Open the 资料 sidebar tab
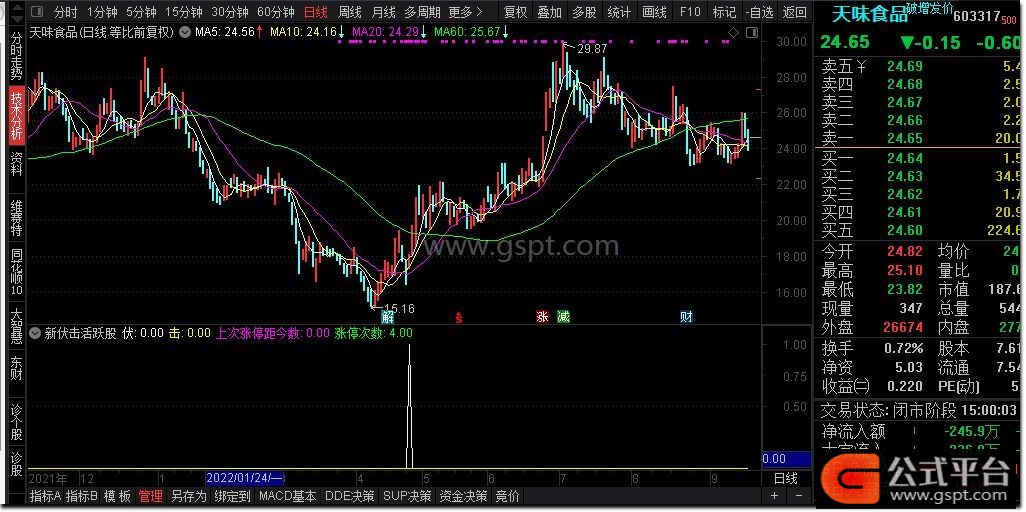This screenshot has height=512, width=1026. [x=16, y=164]
